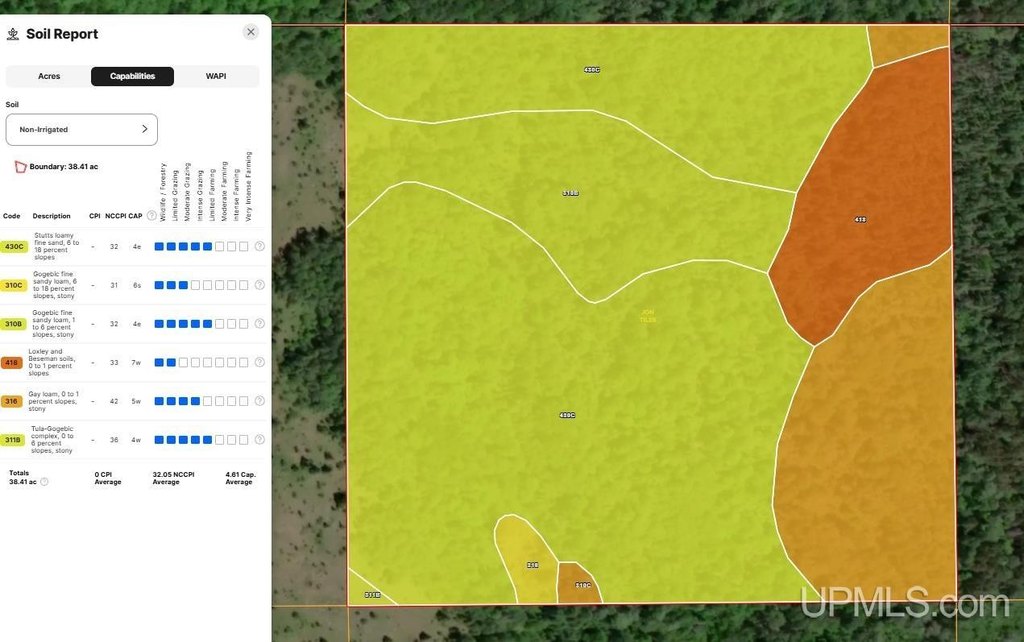1024x642 pixels.
Task: Switch to the WAPI tab
Action: (x=216, y=76)
